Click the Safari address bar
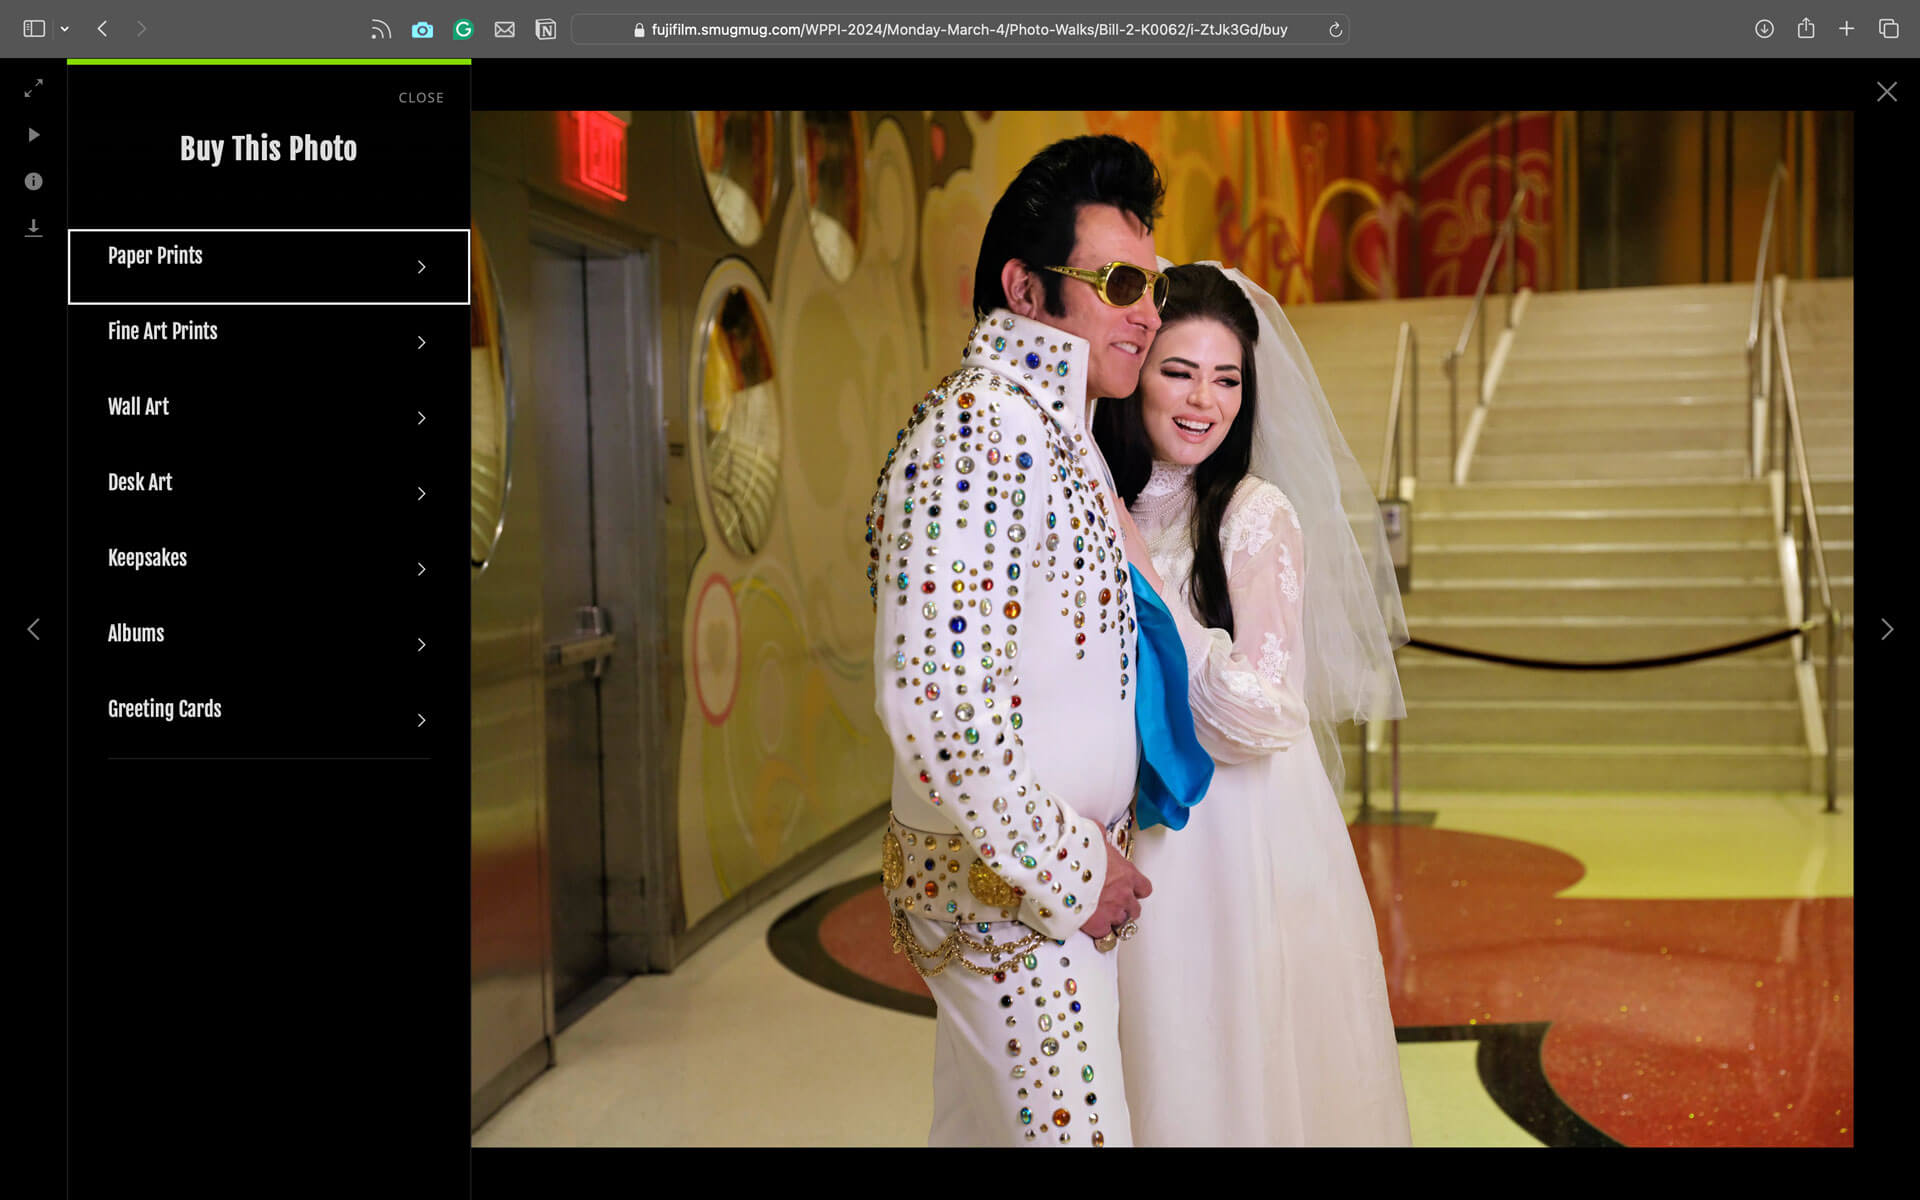1920x1200 pixels. (960, 30)
